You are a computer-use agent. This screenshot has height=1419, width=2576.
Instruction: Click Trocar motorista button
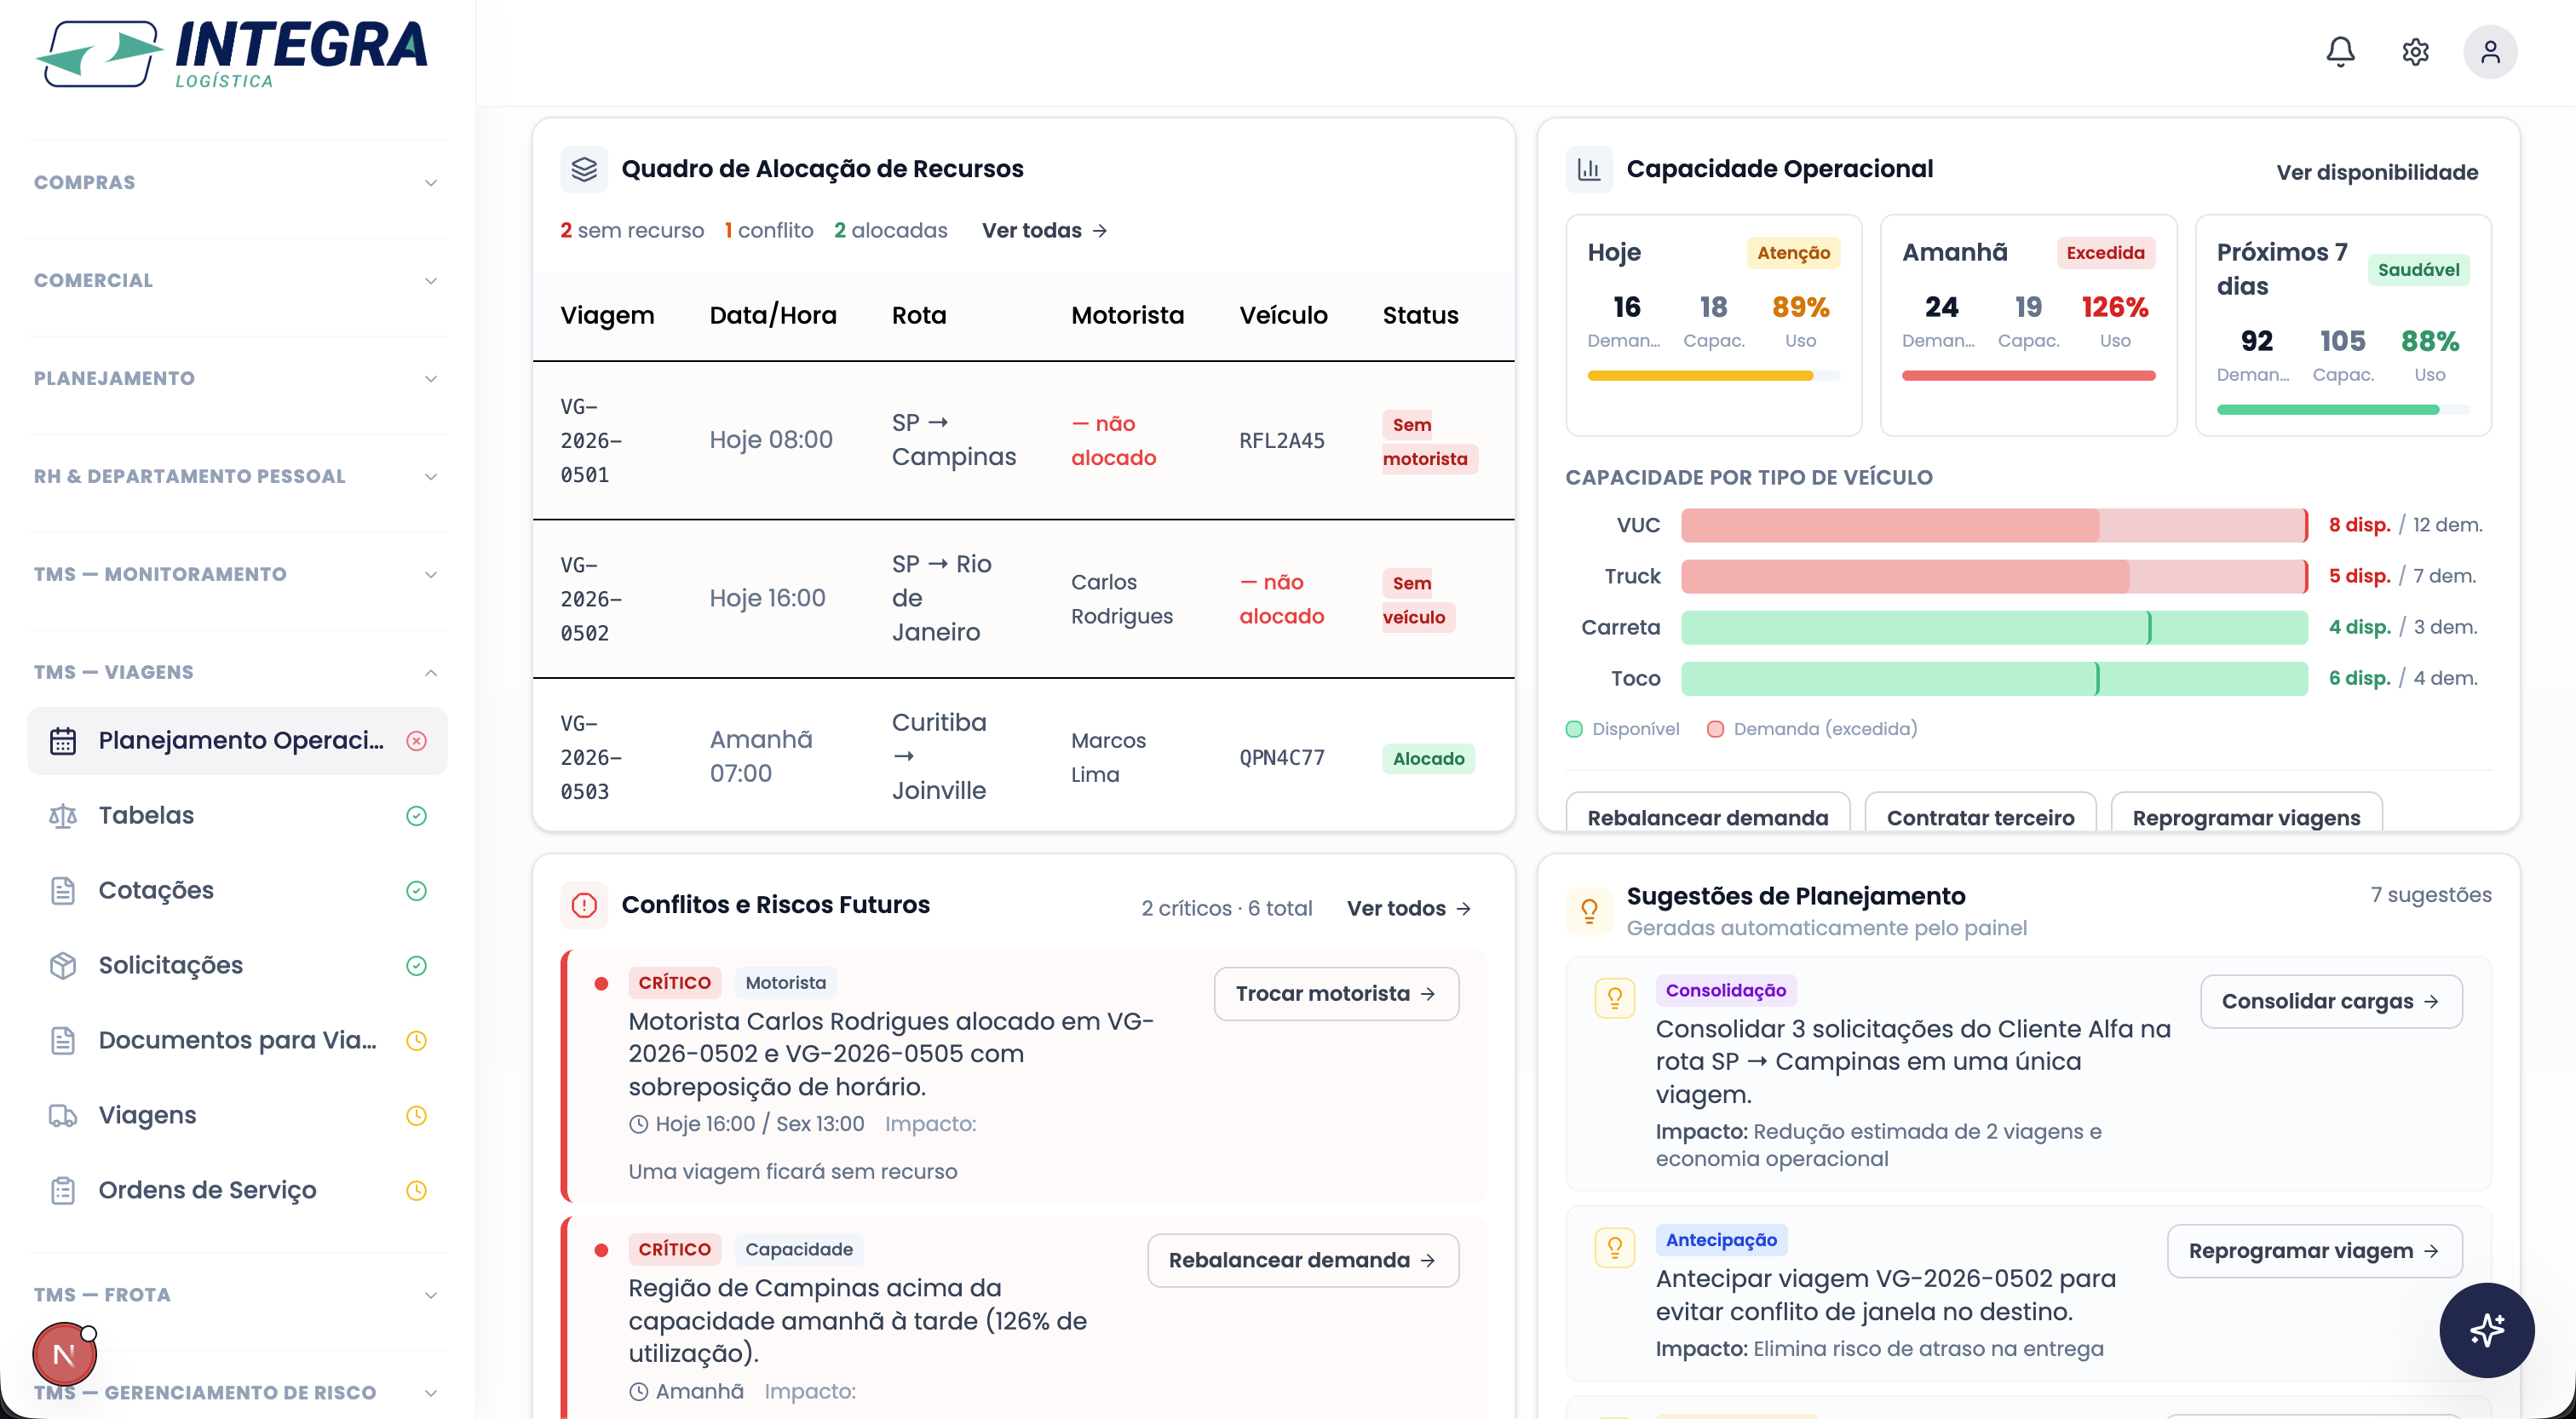tap(1336, 993)
